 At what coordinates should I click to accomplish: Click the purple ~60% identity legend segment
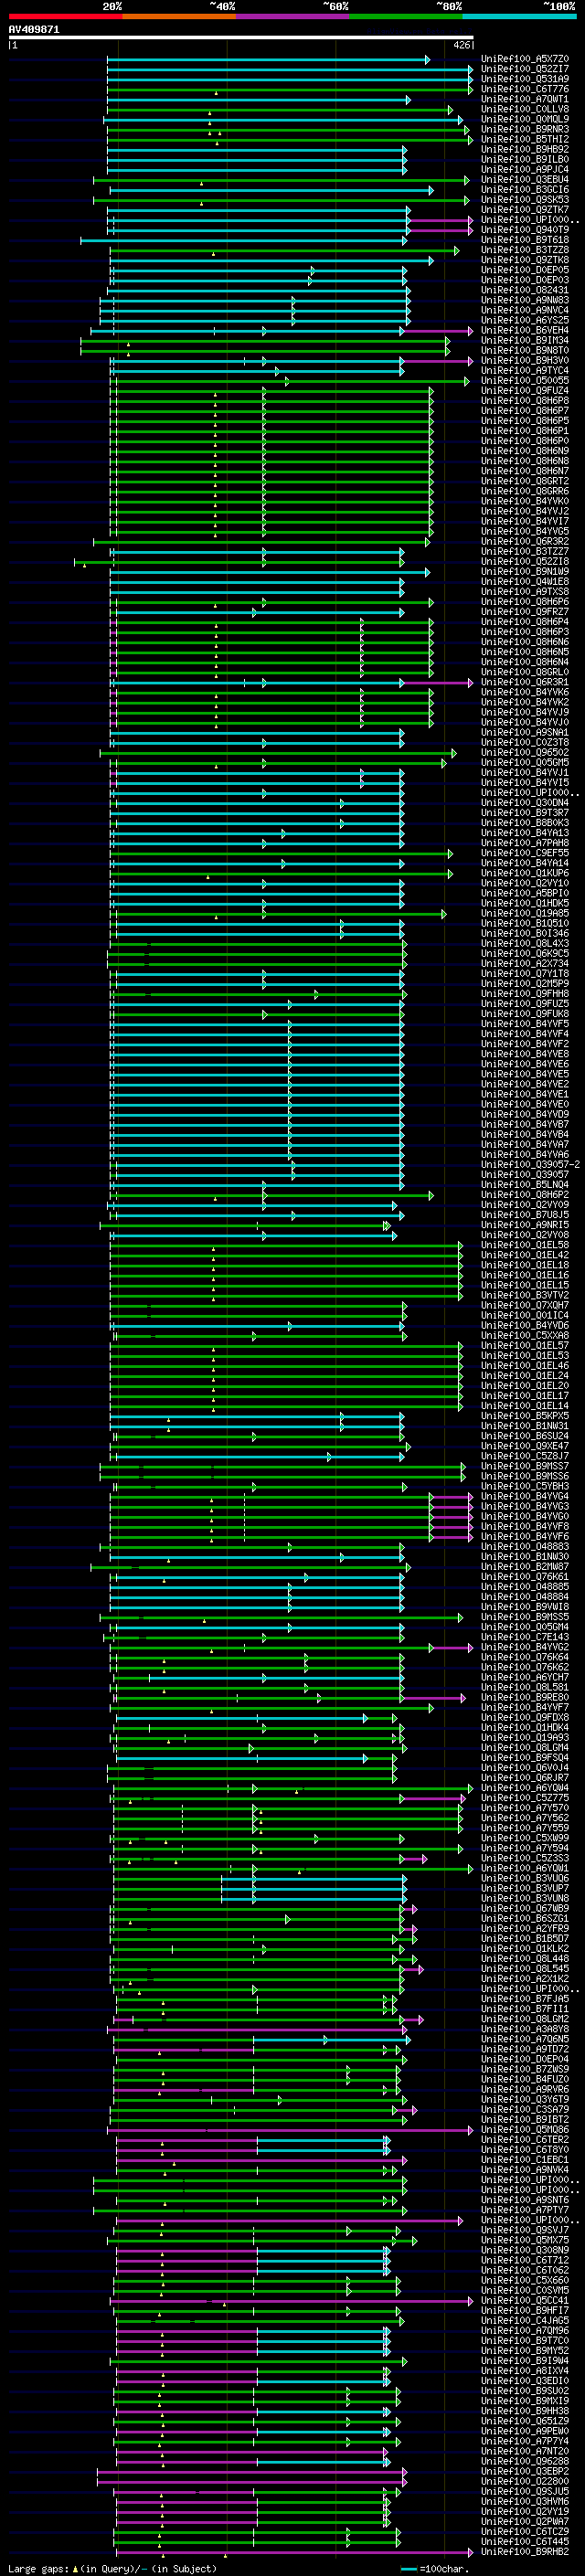coord(292,16)
